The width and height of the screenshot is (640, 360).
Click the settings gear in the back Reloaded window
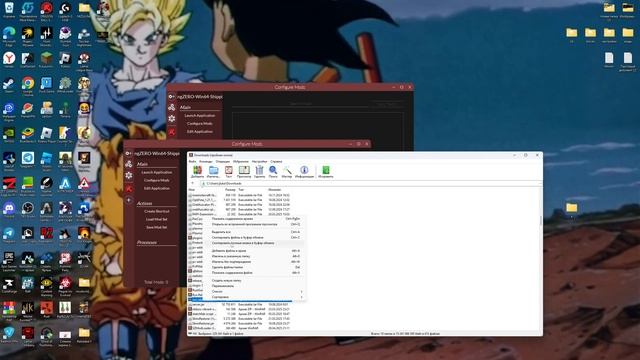coord(172,119)
